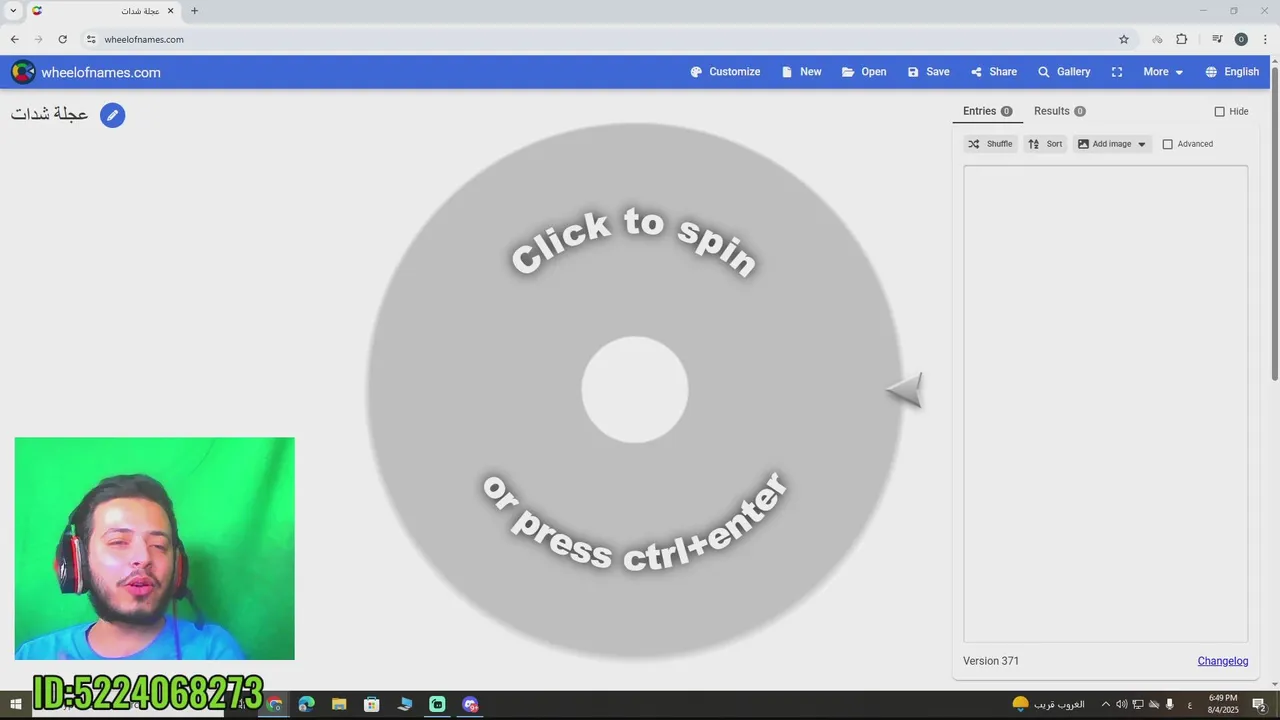This screenshot has width=1280, height=720.
Task: Open the tab search dropdown arrow
Action: click(13, 11)
